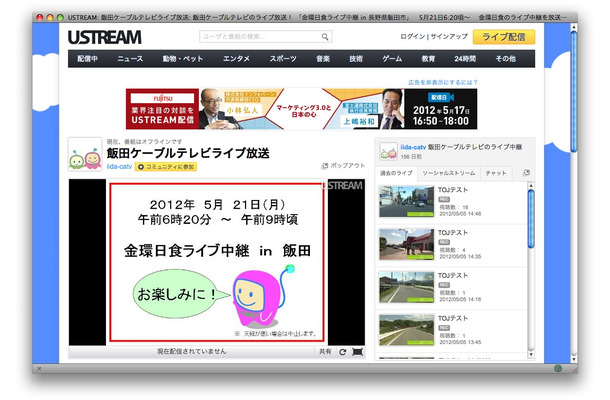
Task: Switch to the チャット tab
Action: pyautogui.click(x=496, y=173)
